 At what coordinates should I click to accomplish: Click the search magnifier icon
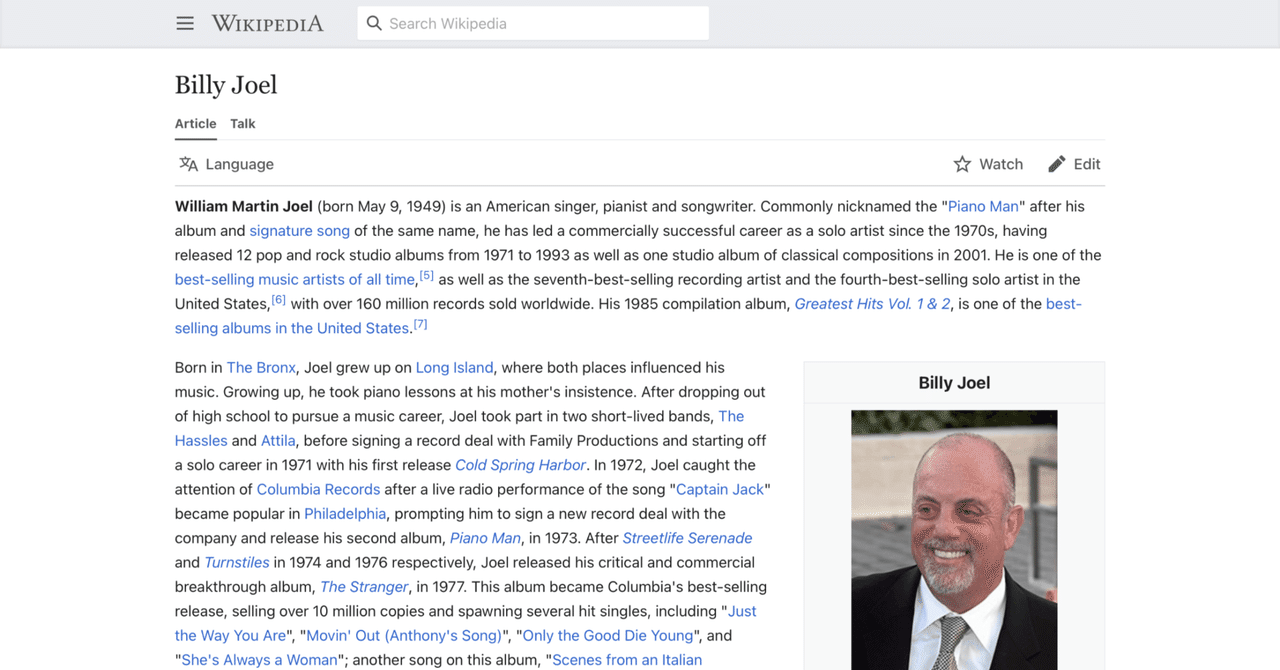tap(374, 23)
